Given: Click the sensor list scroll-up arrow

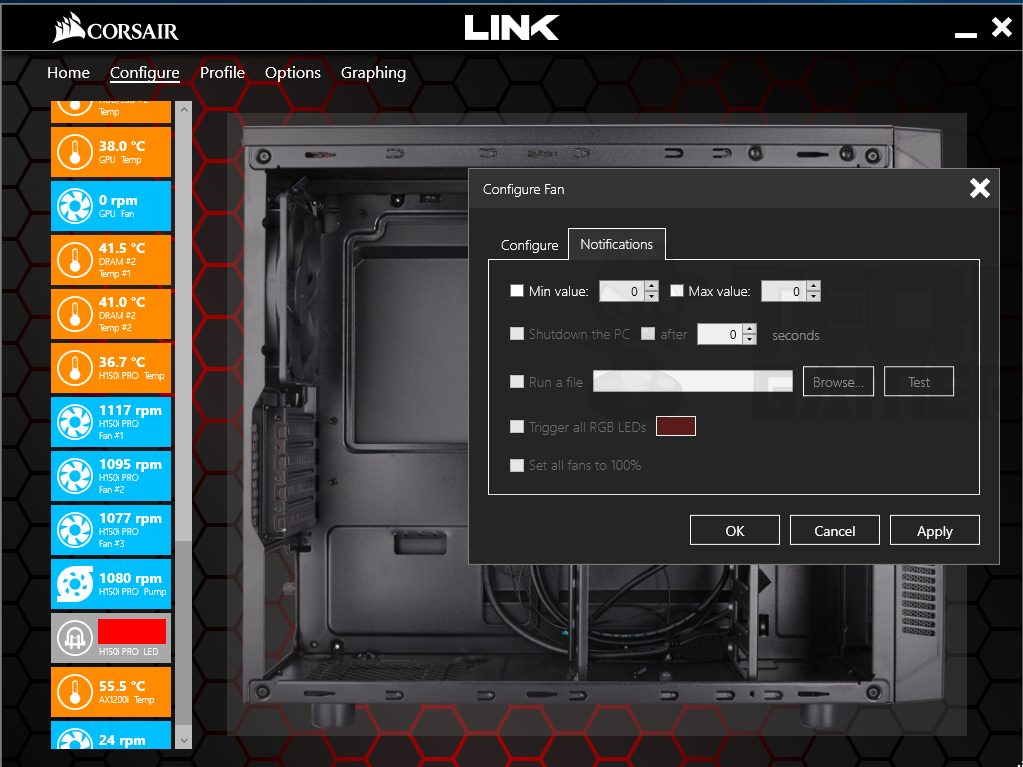Looking at the screenshot, I should pyautogui.click(x=184, y=110).
